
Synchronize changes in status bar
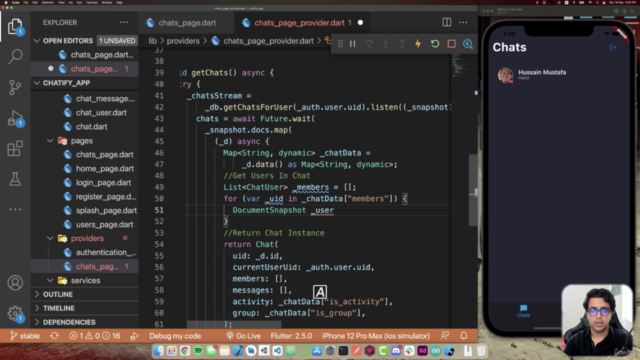click(54, 336)
